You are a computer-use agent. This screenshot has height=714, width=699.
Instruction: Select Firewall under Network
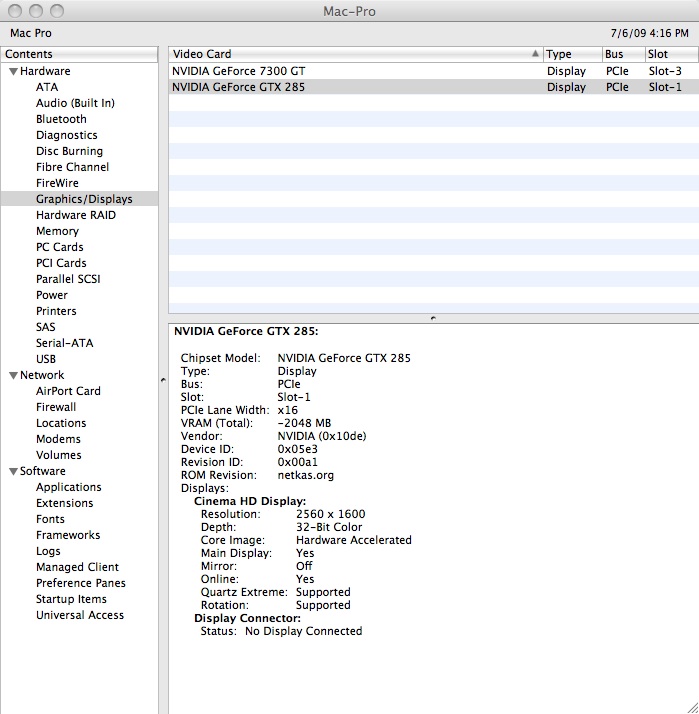[x=56, y=407]
